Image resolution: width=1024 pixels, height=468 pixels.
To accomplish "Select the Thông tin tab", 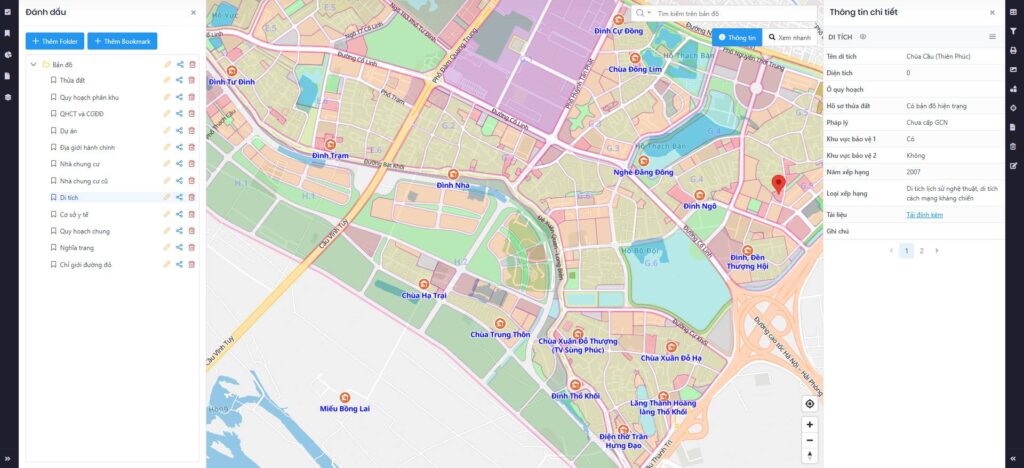I will [737, 37].
